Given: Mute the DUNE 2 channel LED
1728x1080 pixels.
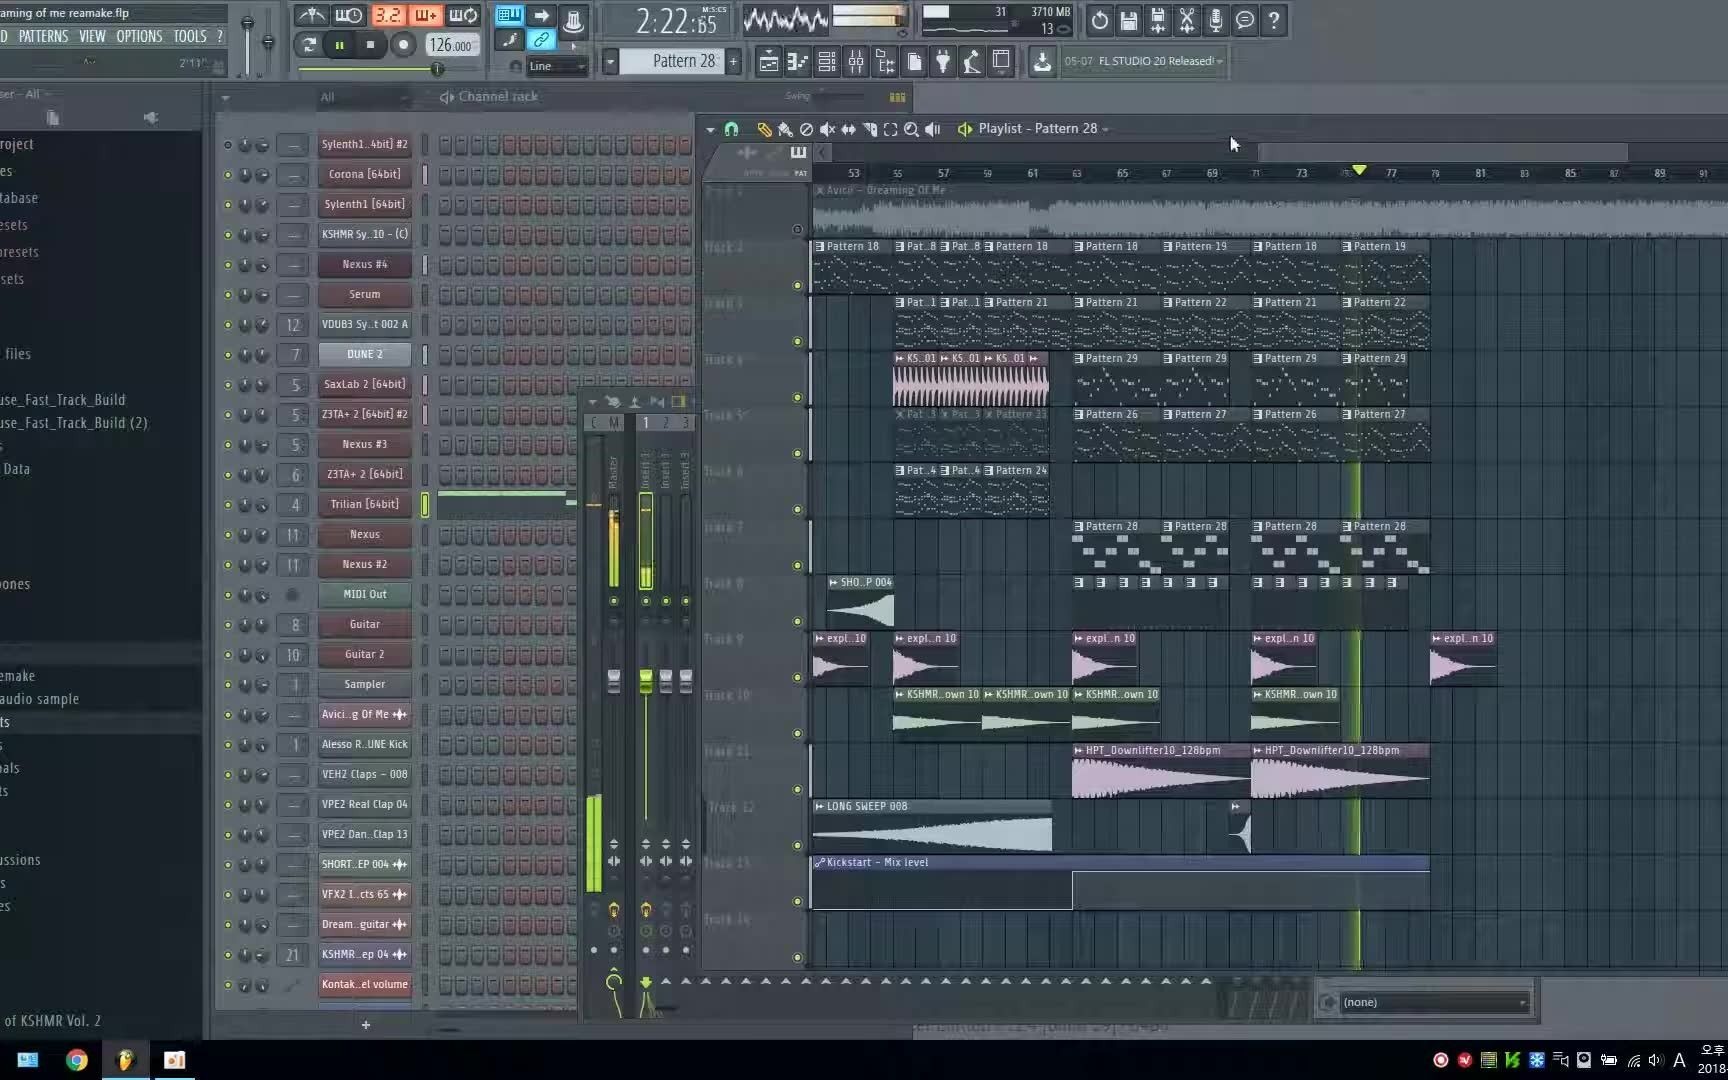Looking at the screenshot, I should click(228, 355).
